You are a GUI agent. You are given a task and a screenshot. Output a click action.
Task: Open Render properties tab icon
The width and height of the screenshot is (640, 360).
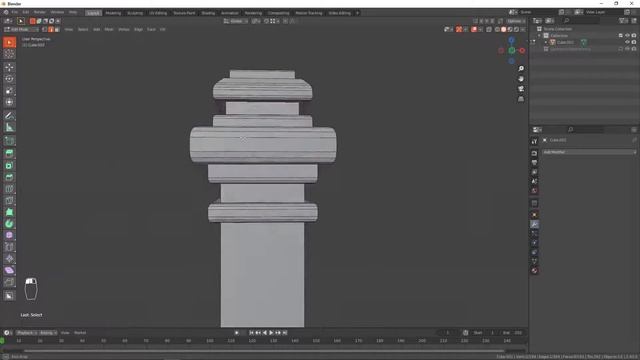(534, 153)
